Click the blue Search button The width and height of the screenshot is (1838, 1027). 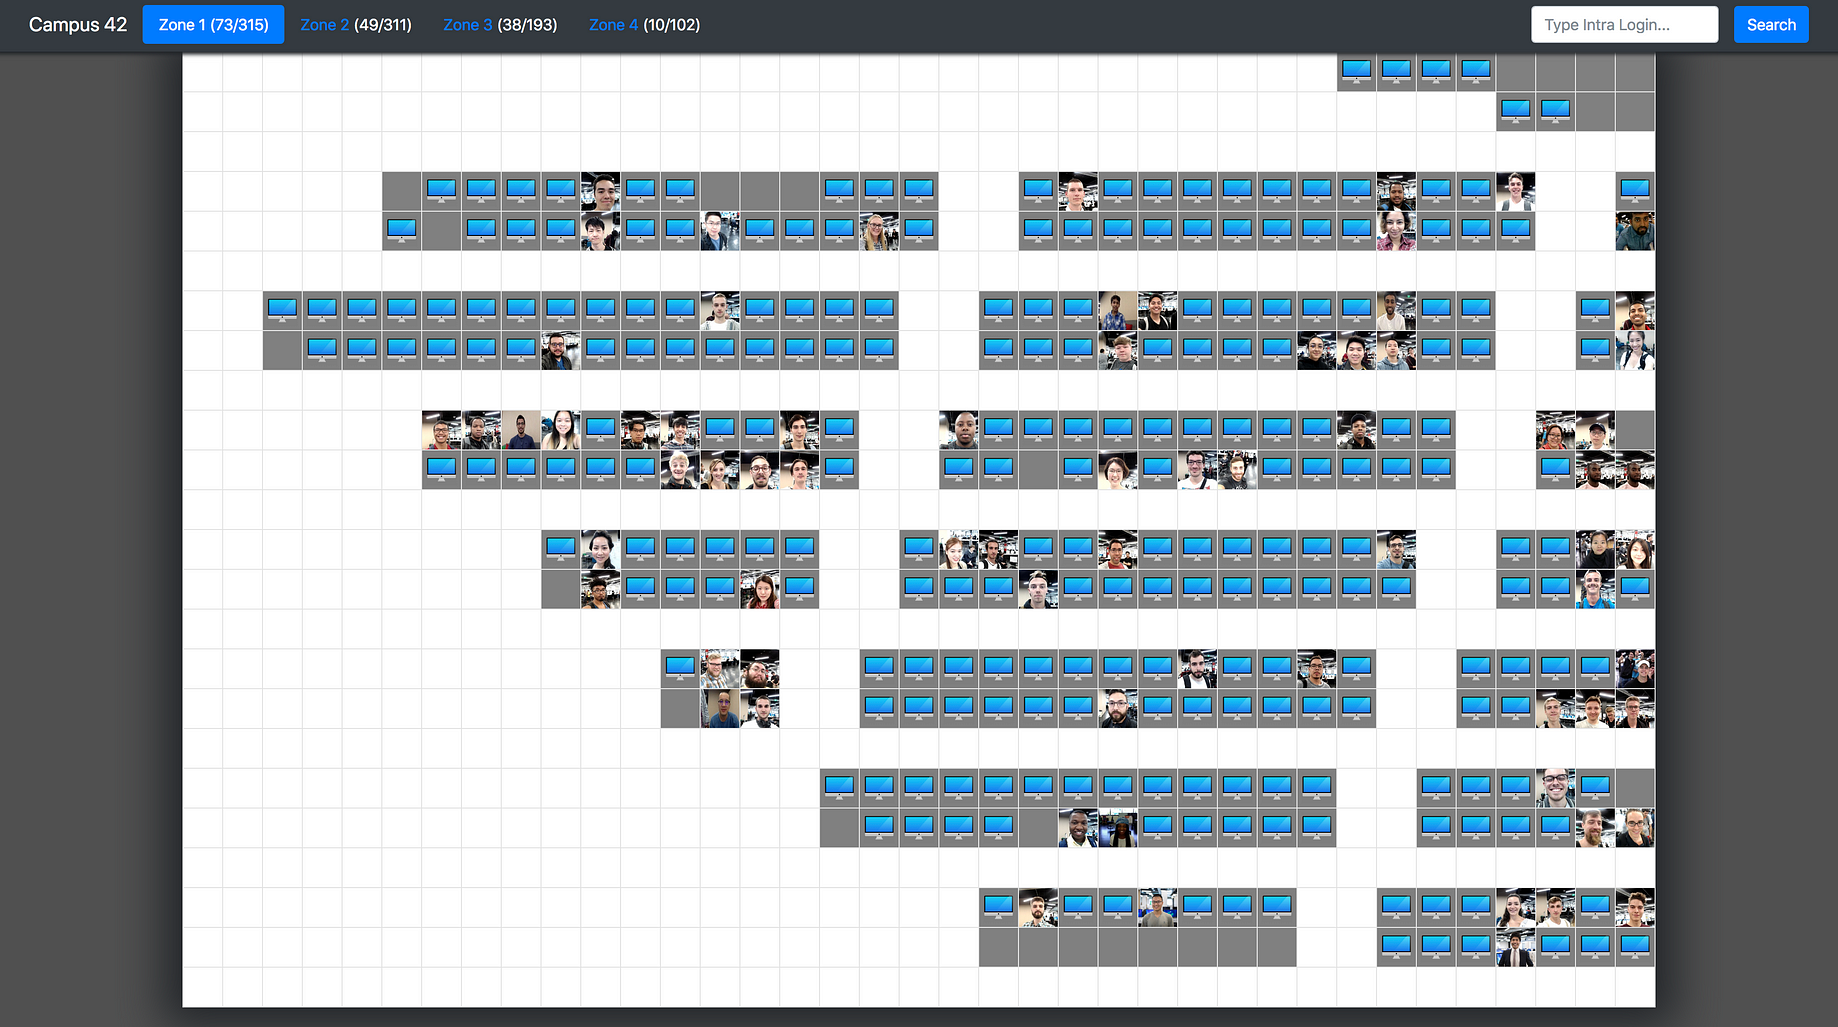pos(1771,25)
